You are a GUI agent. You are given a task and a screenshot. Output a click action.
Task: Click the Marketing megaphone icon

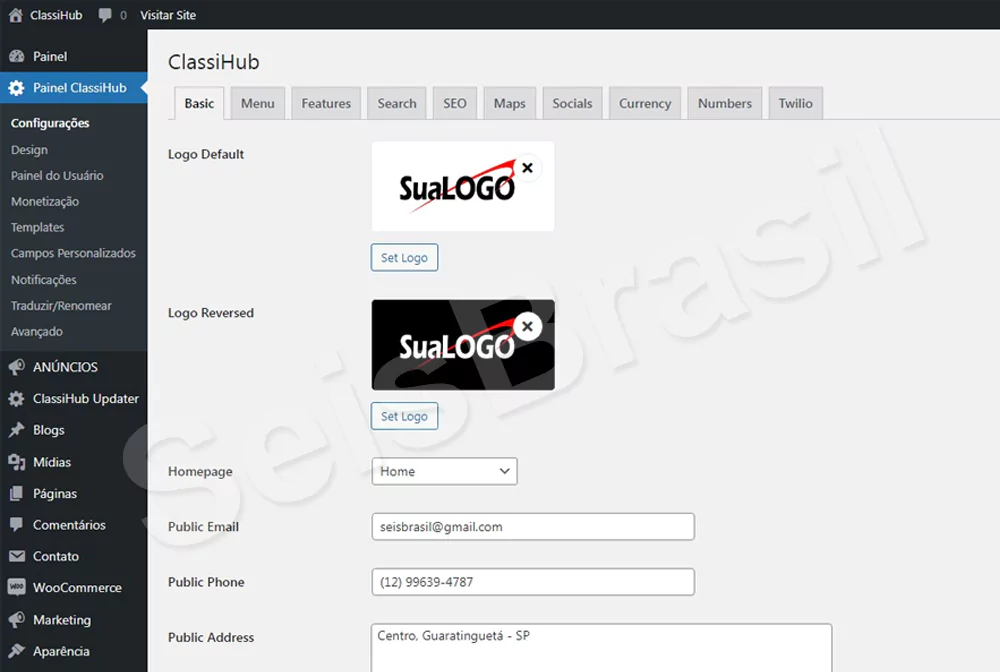17,619
